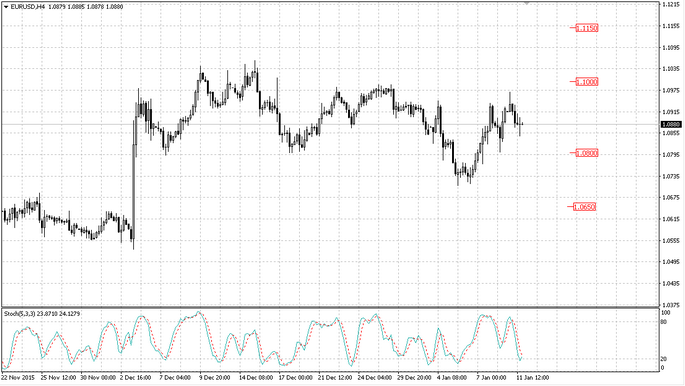Click the 25 Nov 12:00 date label
This screenshot has width=685, height=386.
pyautogui.click(x=58, y=377)
